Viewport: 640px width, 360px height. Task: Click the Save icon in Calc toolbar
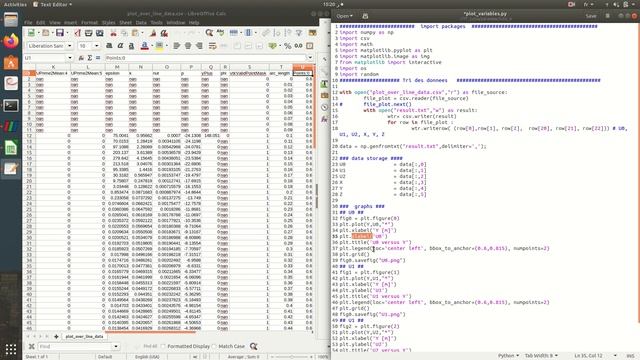(x=60, y=33)
